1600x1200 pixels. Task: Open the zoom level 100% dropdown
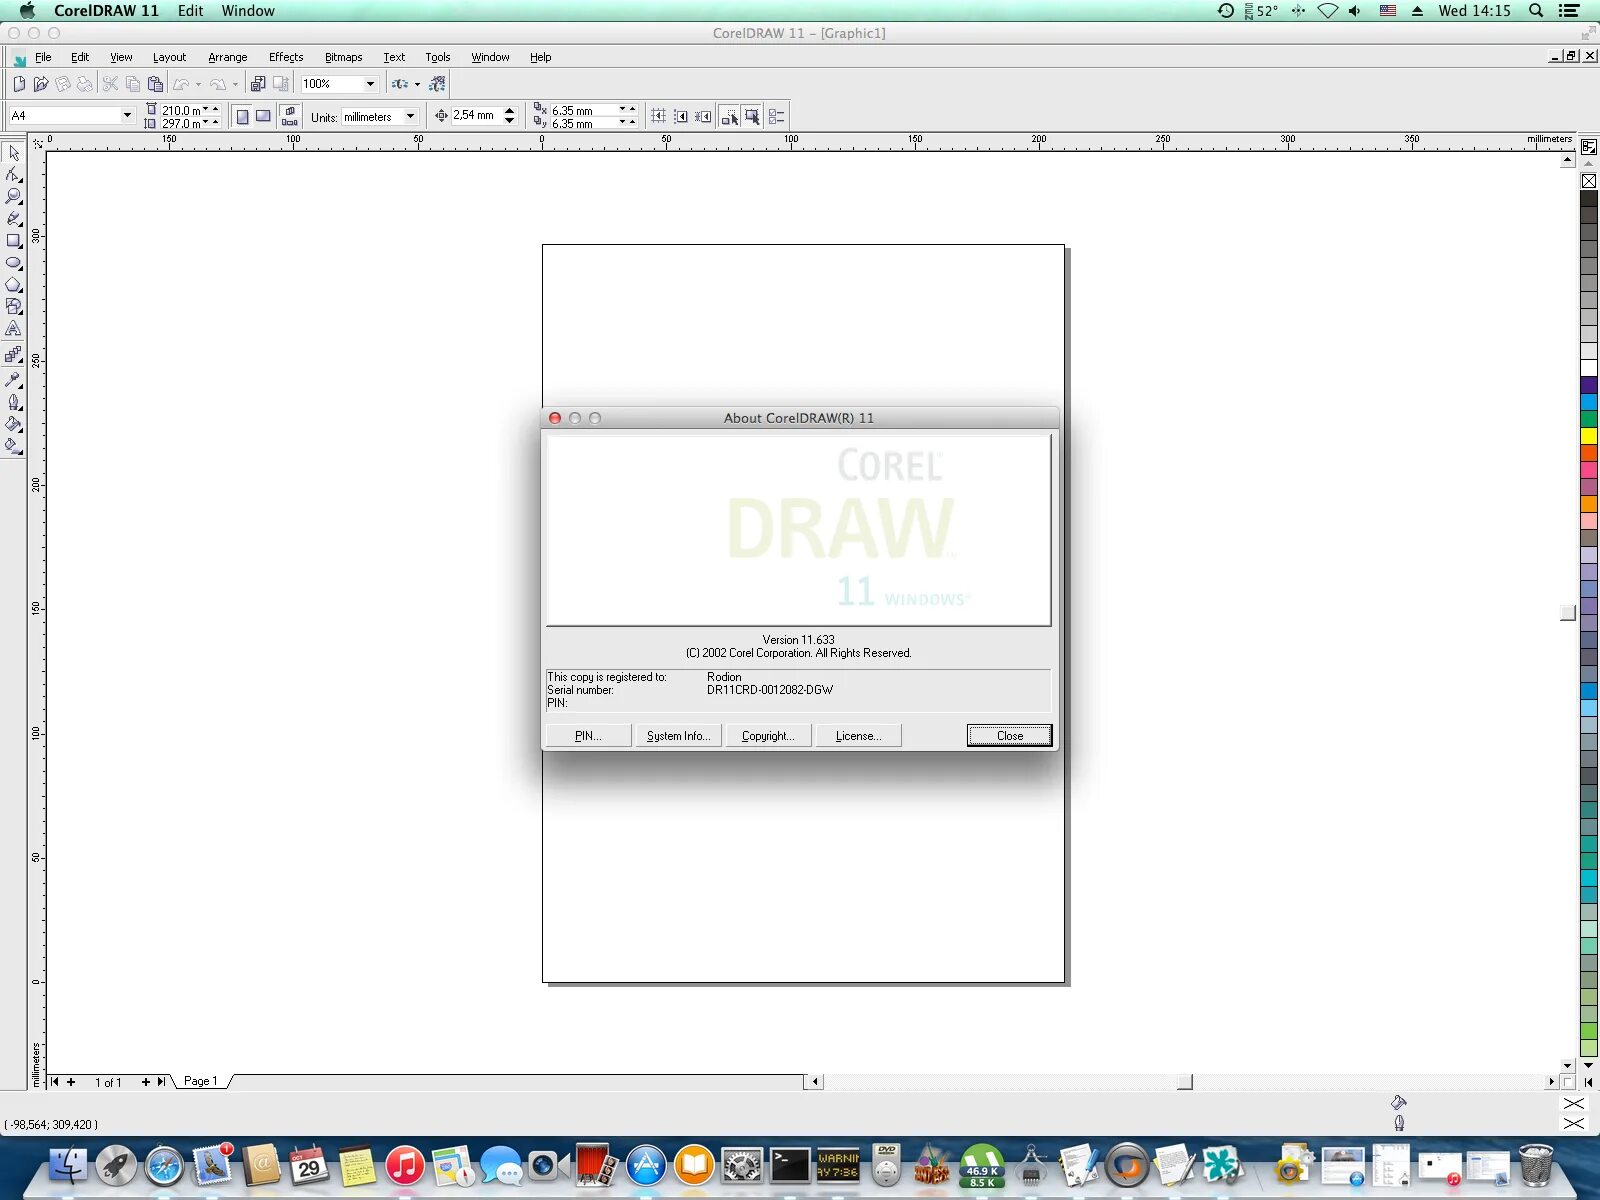click(370, 84)
